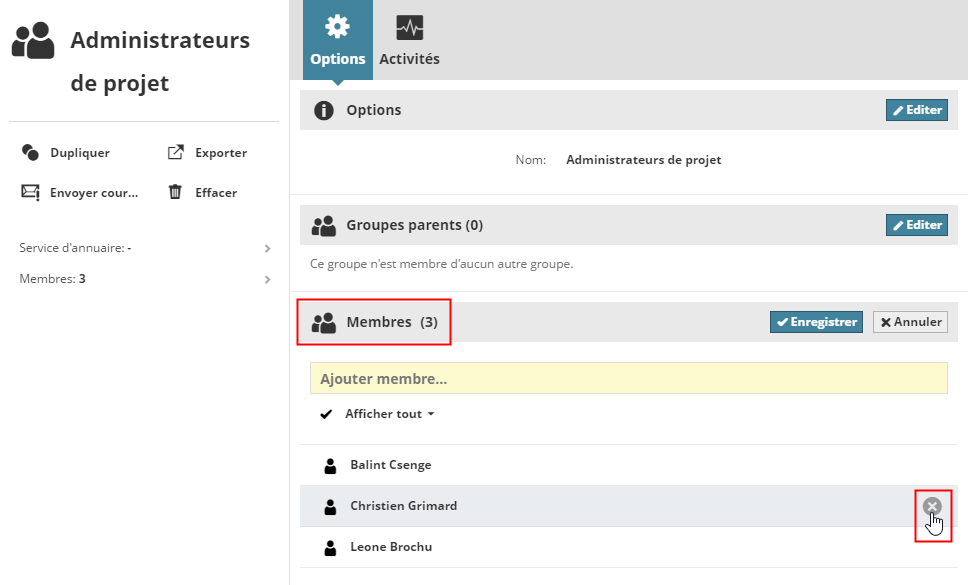Switch to the Activités tab
This screenshot has width=969, height=585.
click(409, 40)
